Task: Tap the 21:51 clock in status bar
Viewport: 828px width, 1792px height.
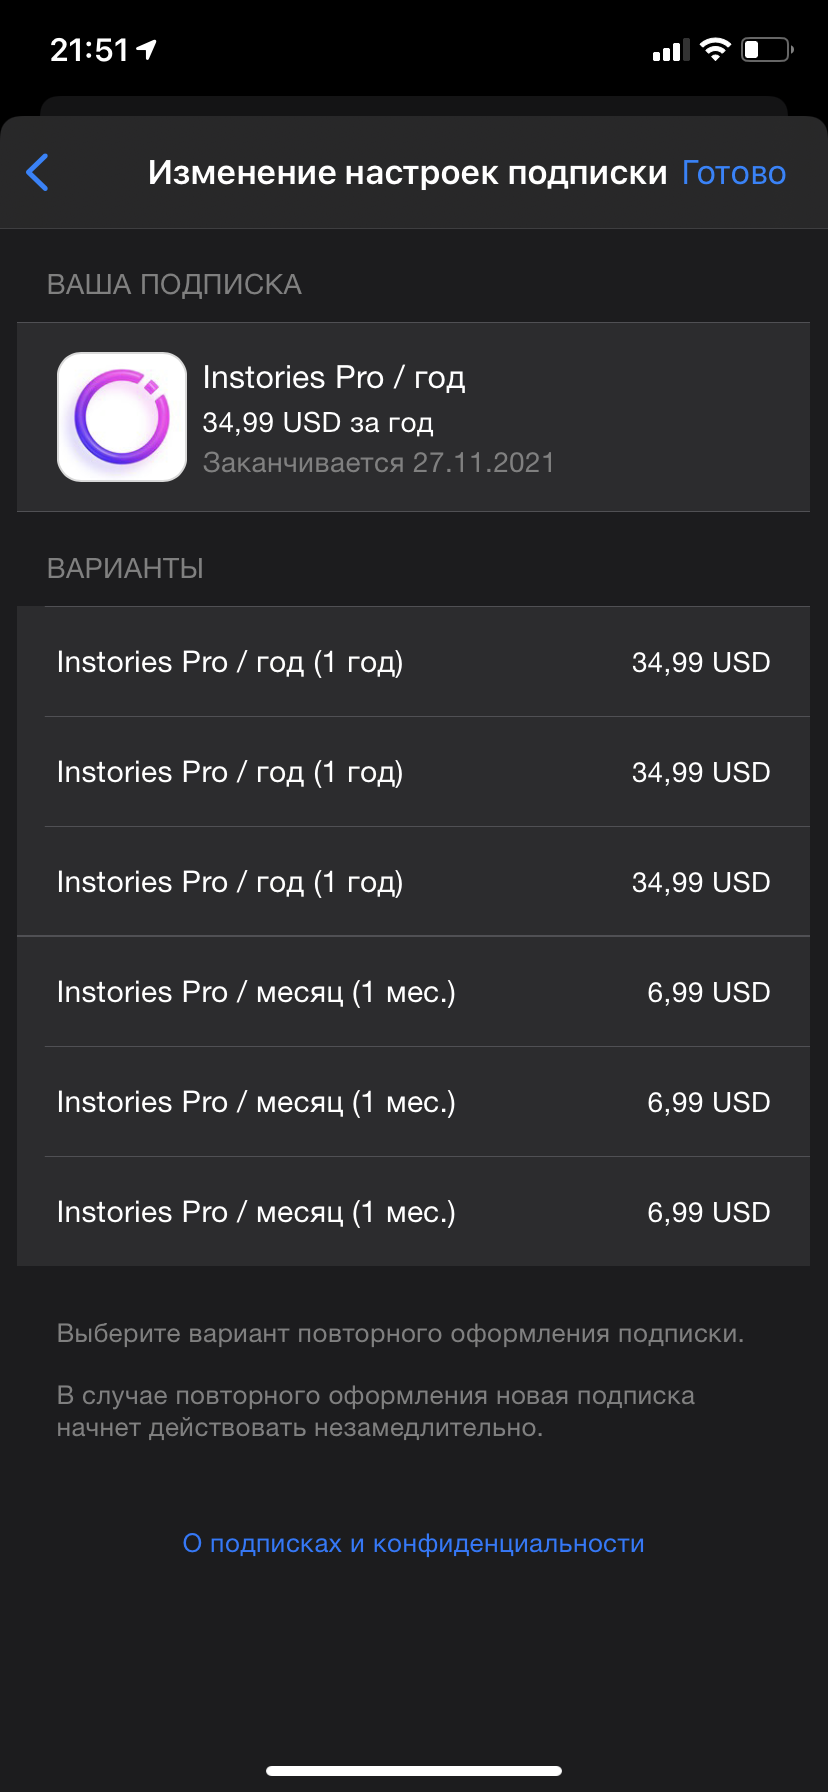Action: (90, 50)
